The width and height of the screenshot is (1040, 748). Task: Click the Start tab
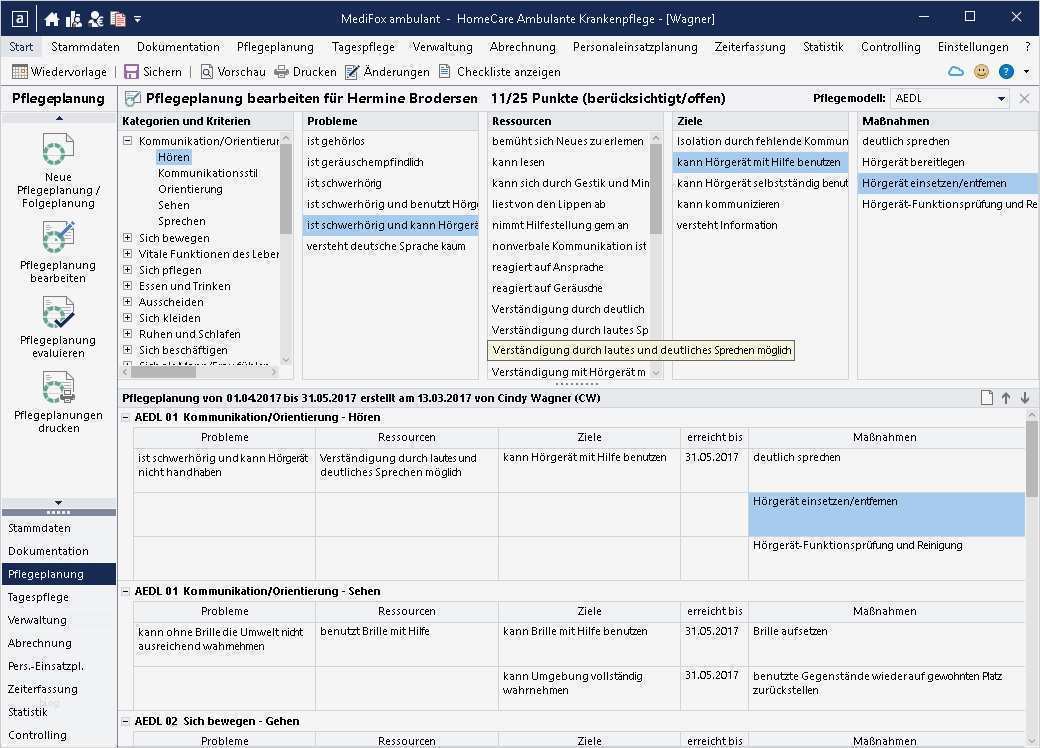tap(21, 47)
